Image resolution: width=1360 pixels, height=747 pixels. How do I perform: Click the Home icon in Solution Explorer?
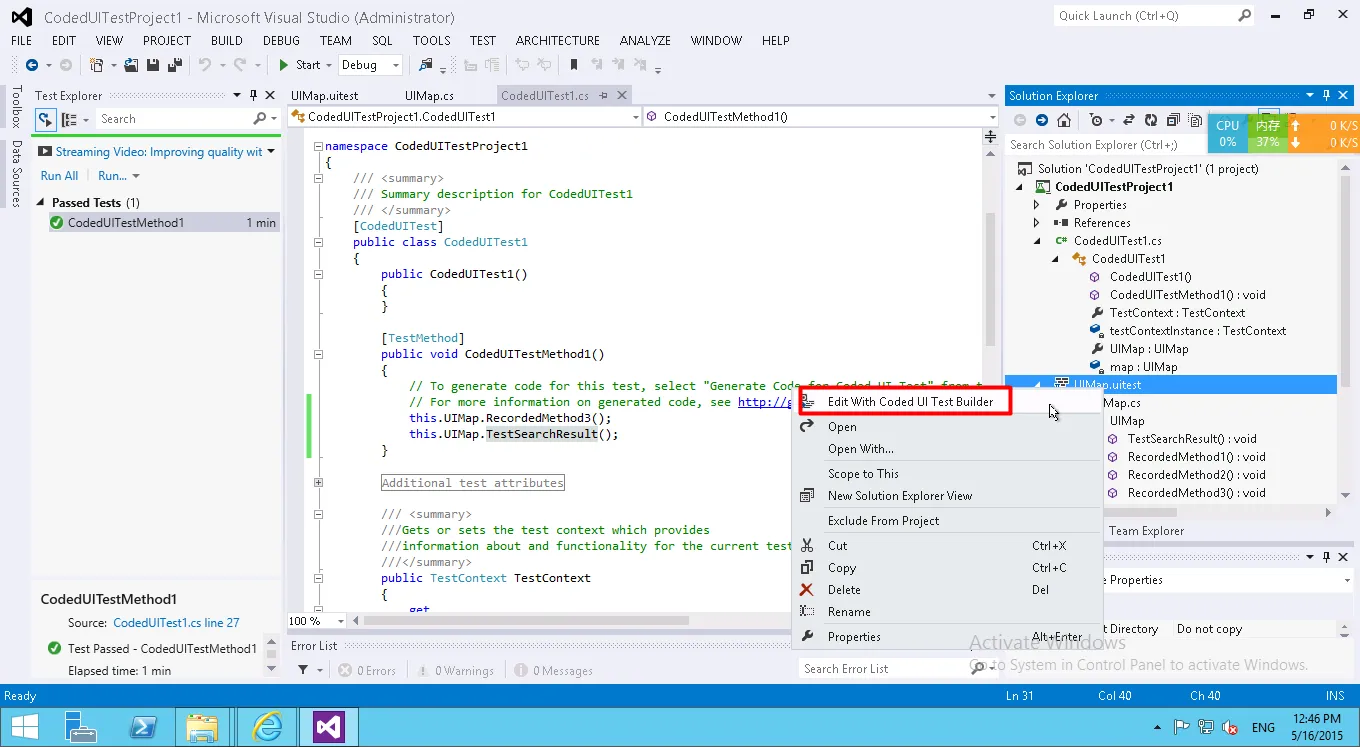coord(1064,120)
